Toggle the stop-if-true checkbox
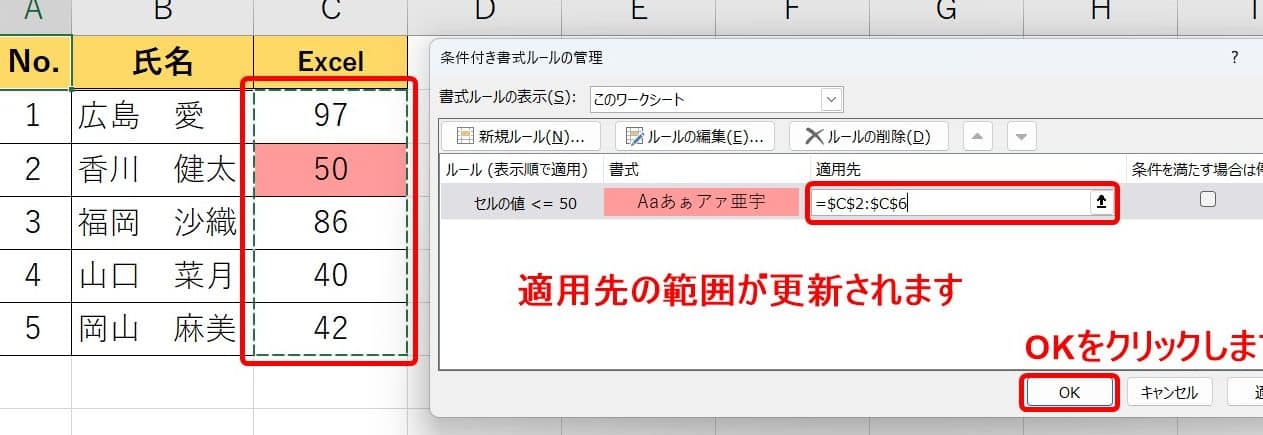Viewport: 1263px width, 435px height. tap(1208, 200)
